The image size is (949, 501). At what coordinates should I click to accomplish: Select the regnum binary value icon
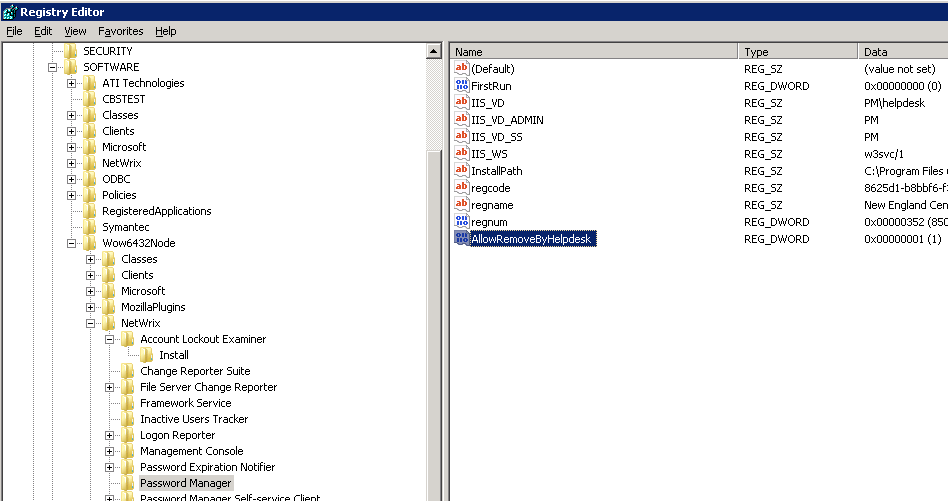click(461, 222)
